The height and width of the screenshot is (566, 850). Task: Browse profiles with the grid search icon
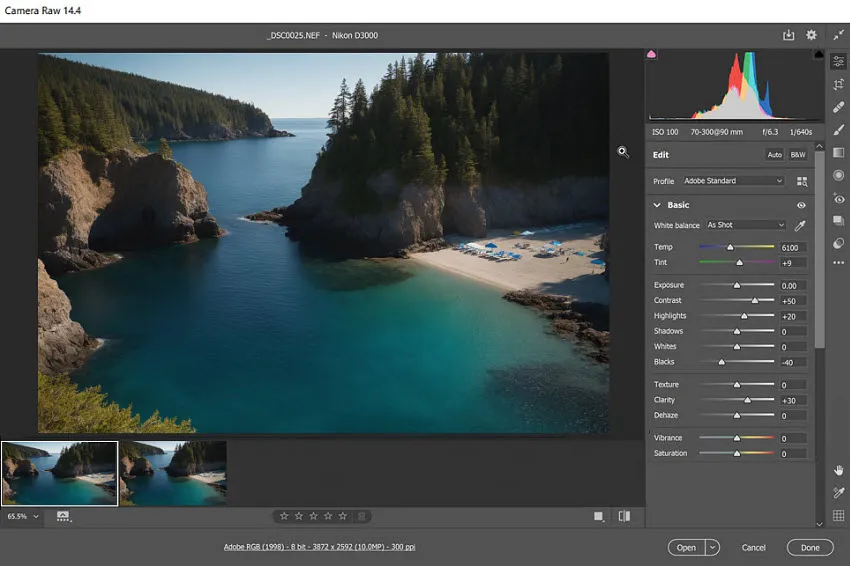(802, 182)
